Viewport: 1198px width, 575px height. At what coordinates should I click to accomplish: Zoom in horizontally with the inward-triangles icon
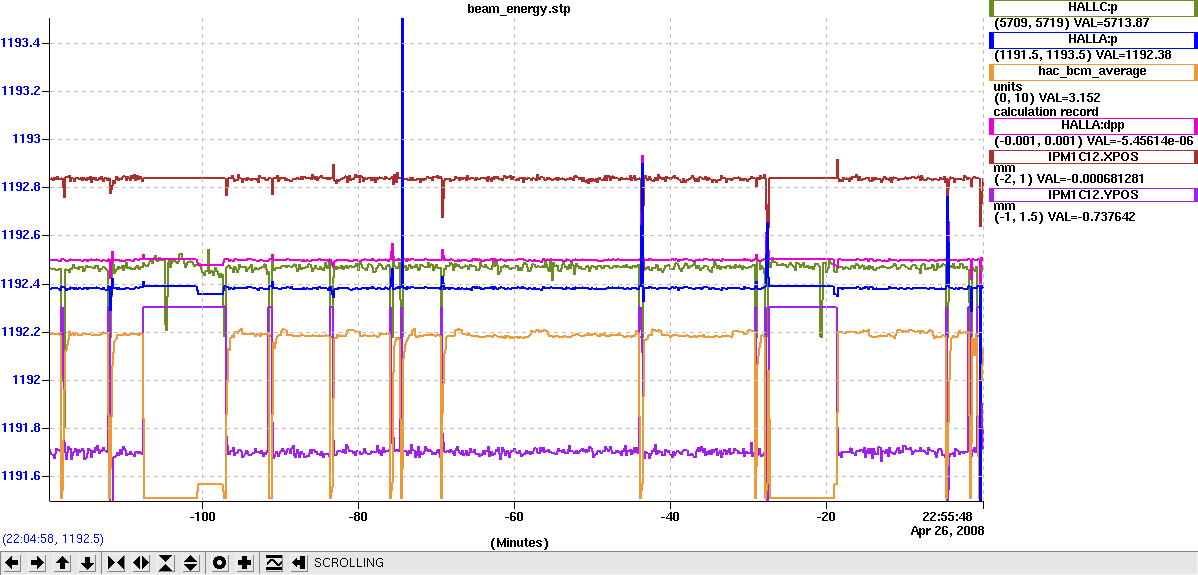pos(116,563)
